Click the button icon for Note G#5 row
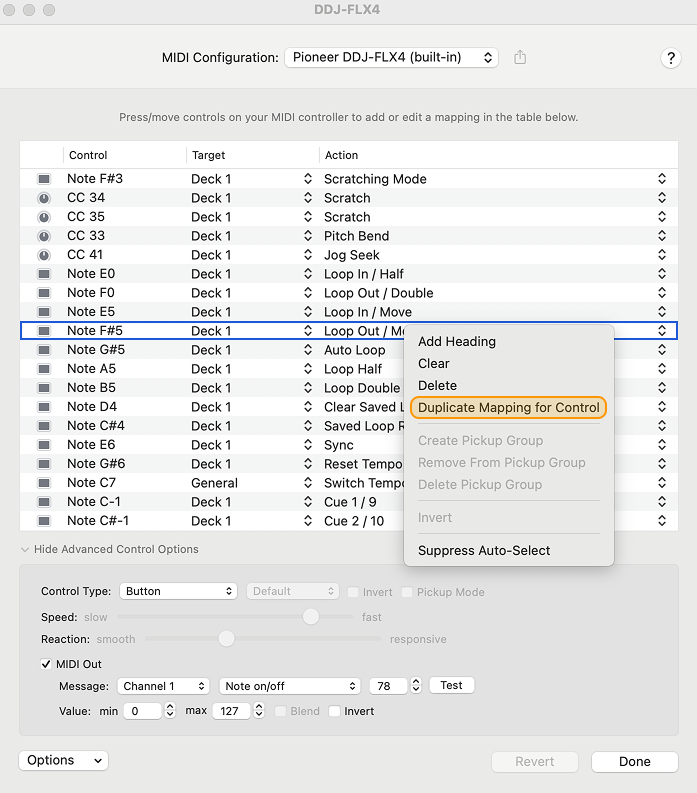The width and height of the screenshot is (697, 793). click(x=44, y=350)
